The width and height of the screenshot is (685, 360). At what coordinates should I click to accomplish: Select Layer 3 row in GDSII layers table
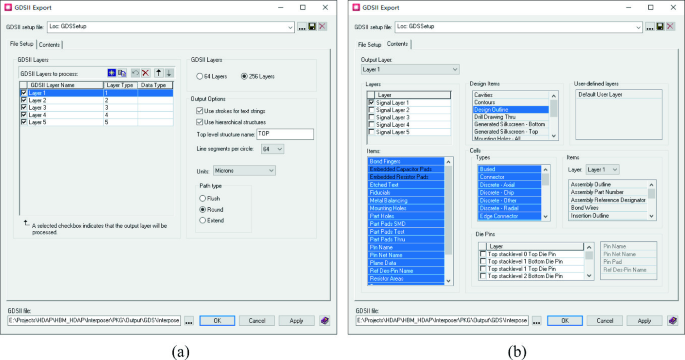[x=96, y=107]
